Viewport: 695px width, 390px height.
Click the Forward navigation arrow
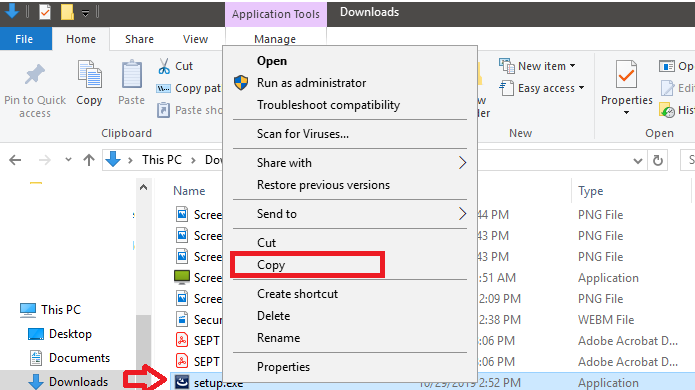coord(44,160)
